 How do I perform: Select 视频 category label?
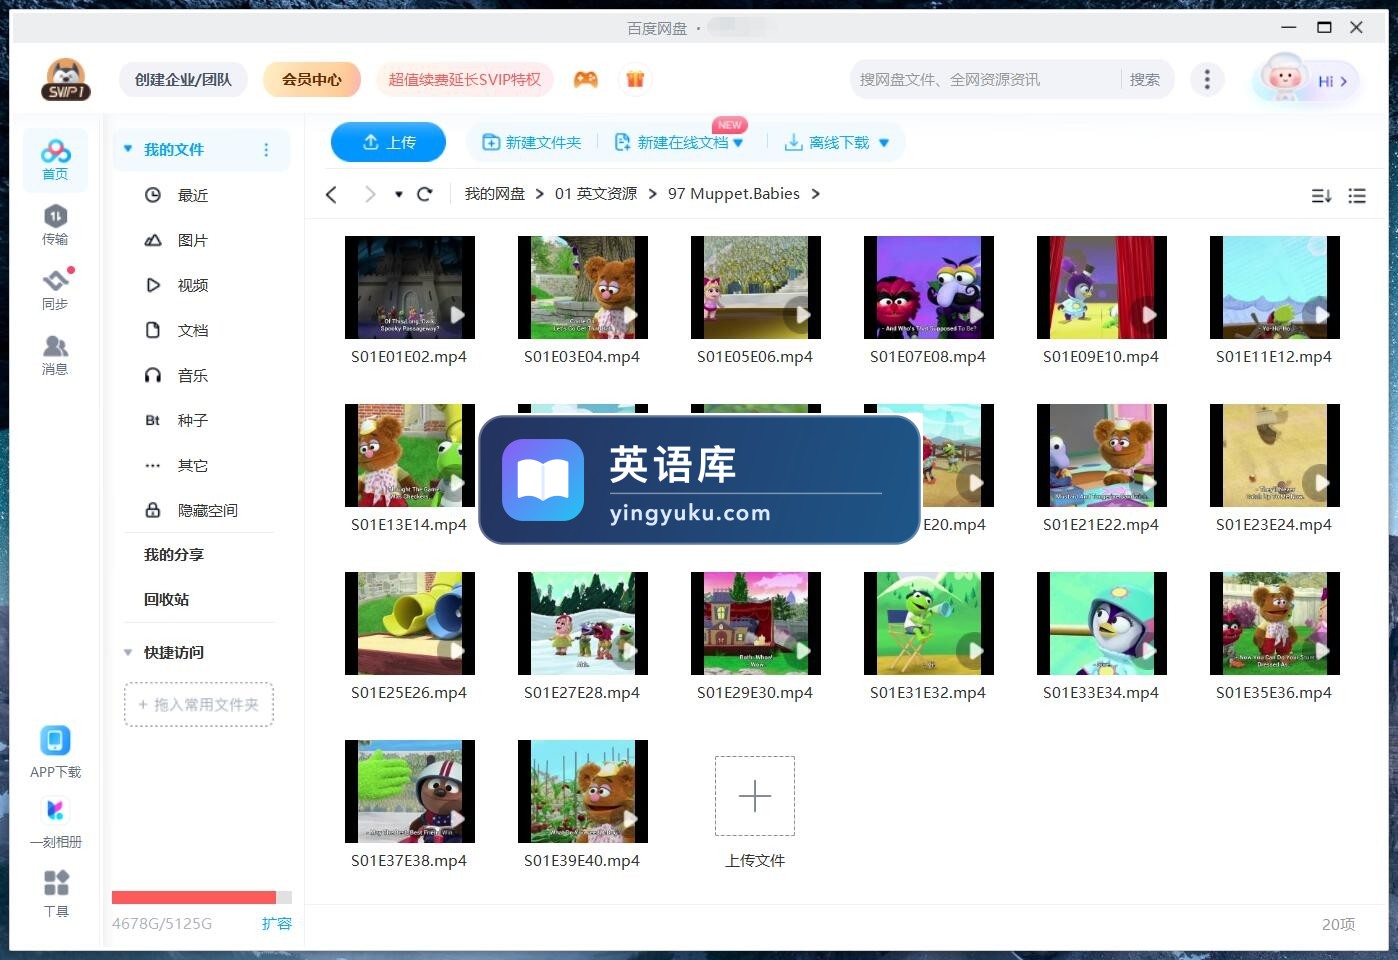[193, 285]
